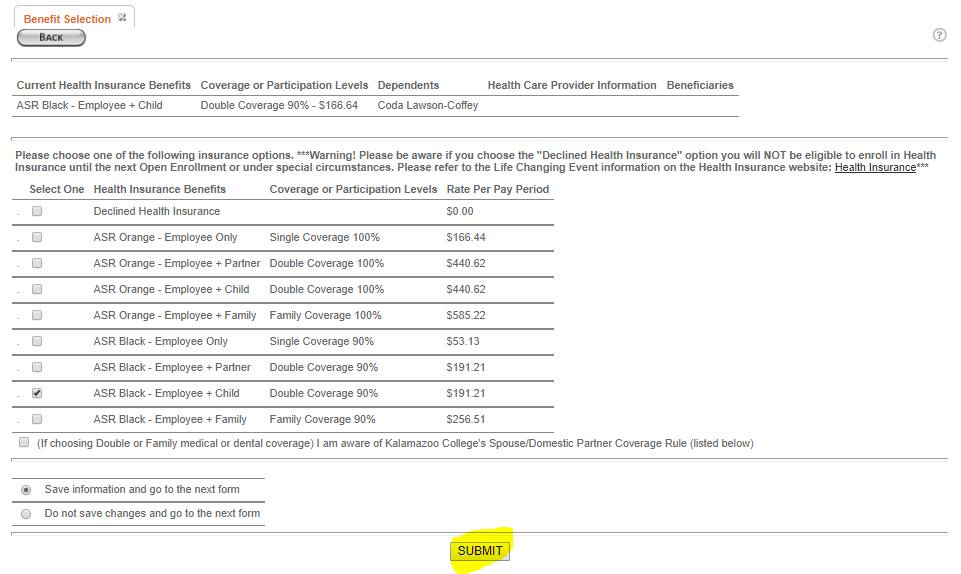This screenshot has height=574, width=961.
Task: Click the Single Coverage 90% cell
Action: click(322, 341)
